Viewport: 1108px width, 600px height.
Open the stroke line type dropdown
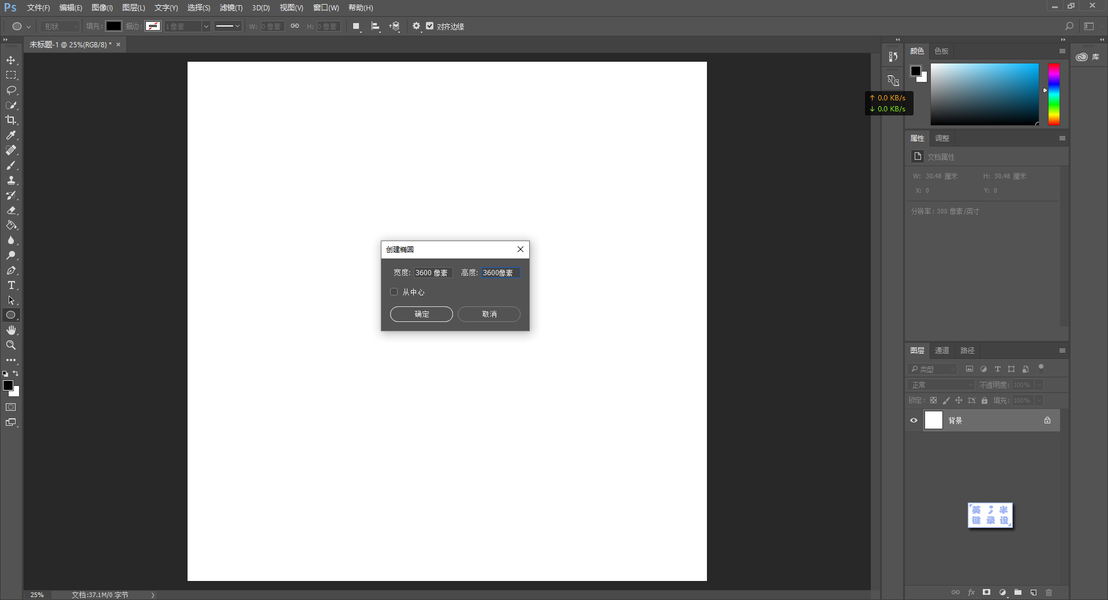pos(228,26)
